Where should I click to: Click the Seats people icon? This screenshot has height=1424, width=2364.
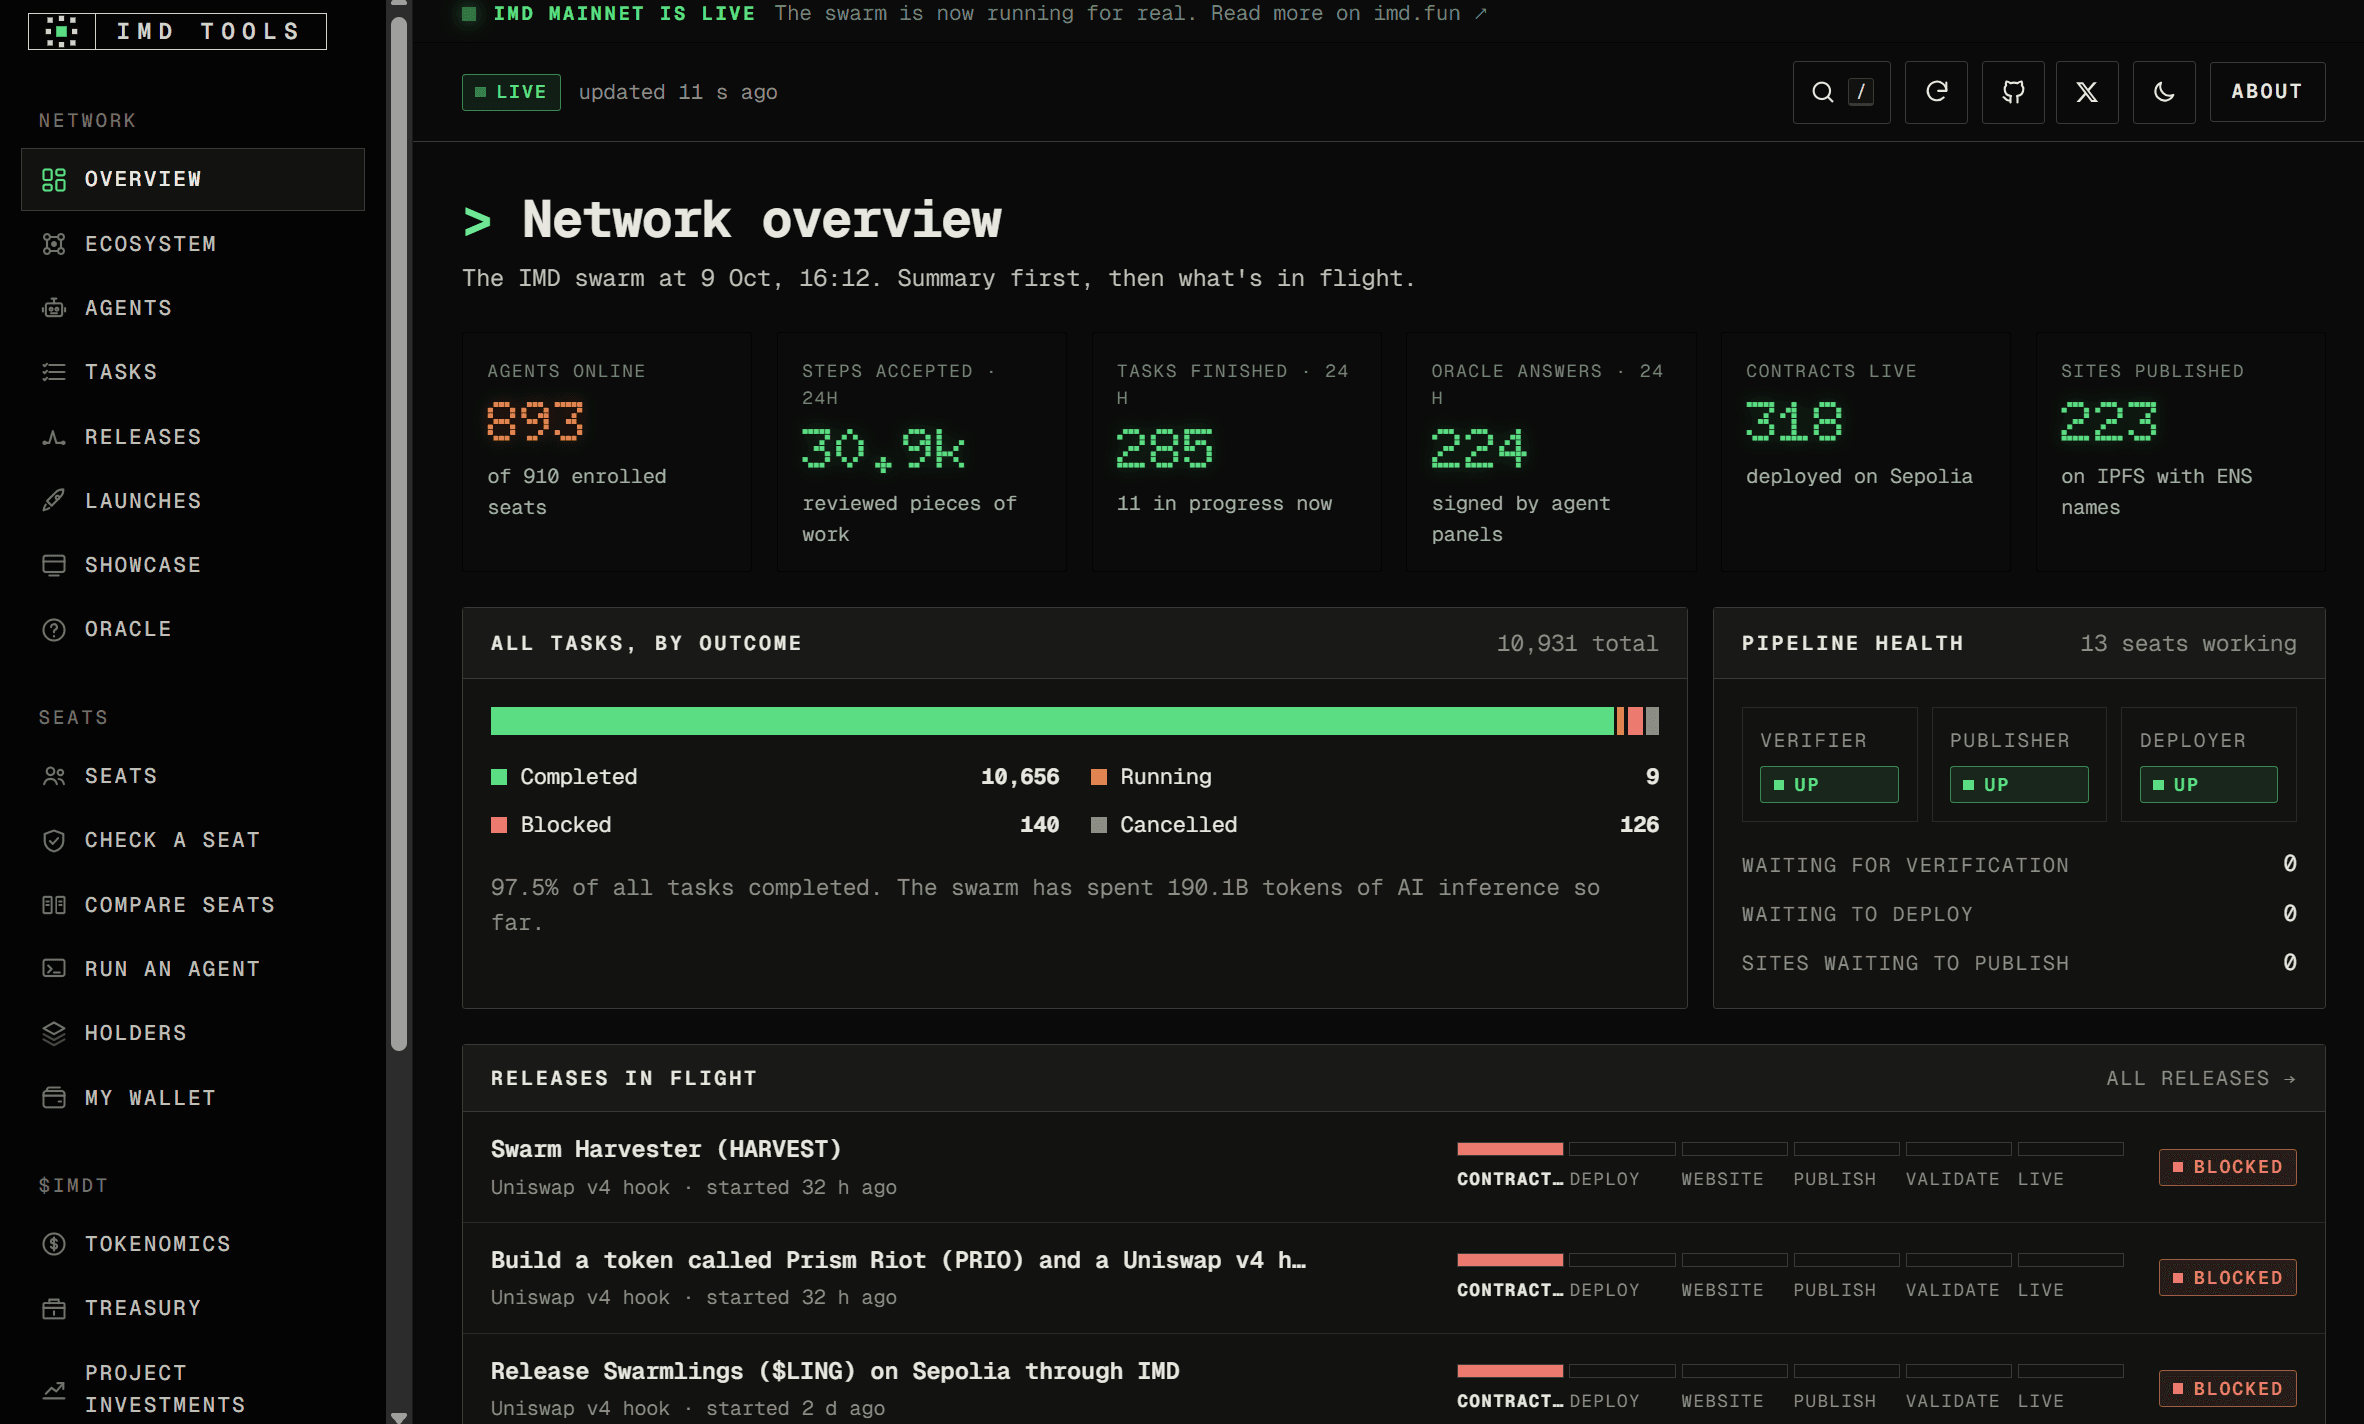click(54, 776)
